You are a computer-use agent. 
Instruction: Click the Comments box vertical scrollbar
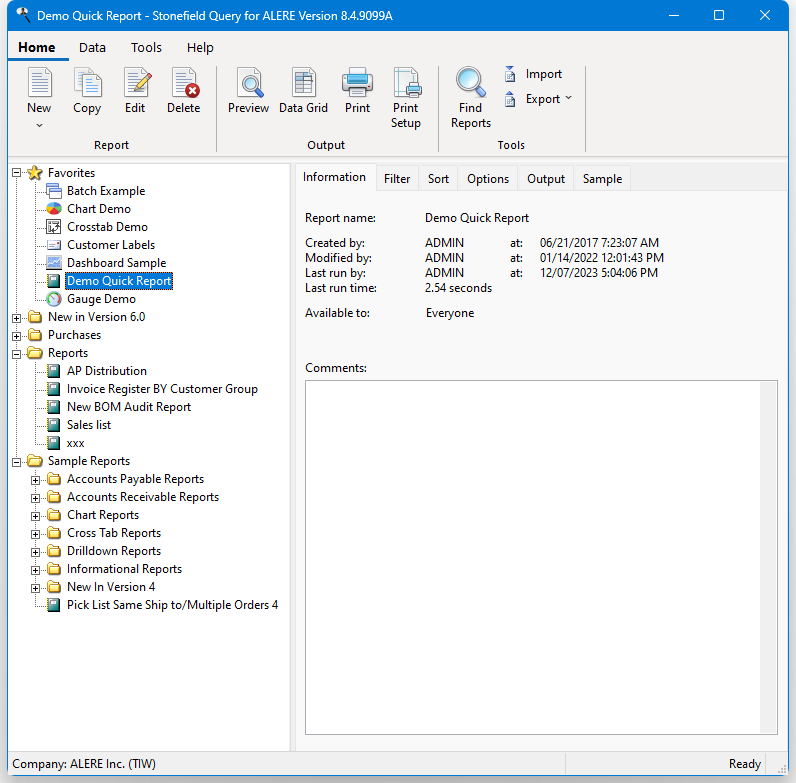point(768,557)
